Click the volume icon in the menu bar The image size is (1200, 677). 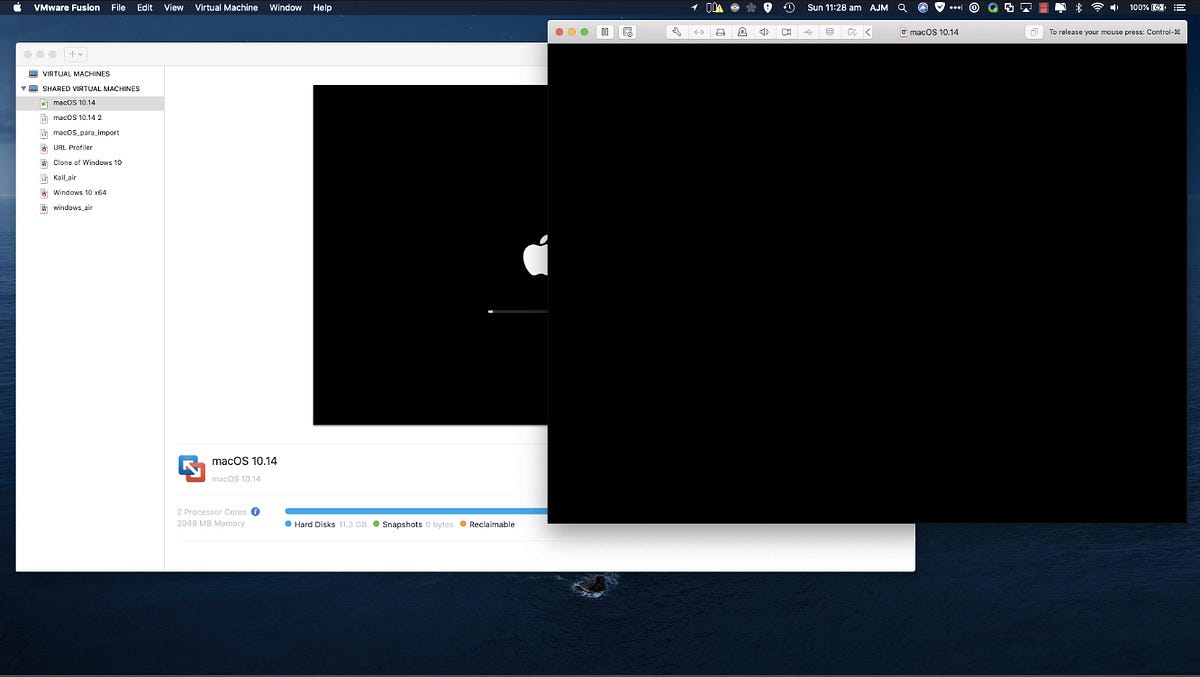(x=1114, y=7)
